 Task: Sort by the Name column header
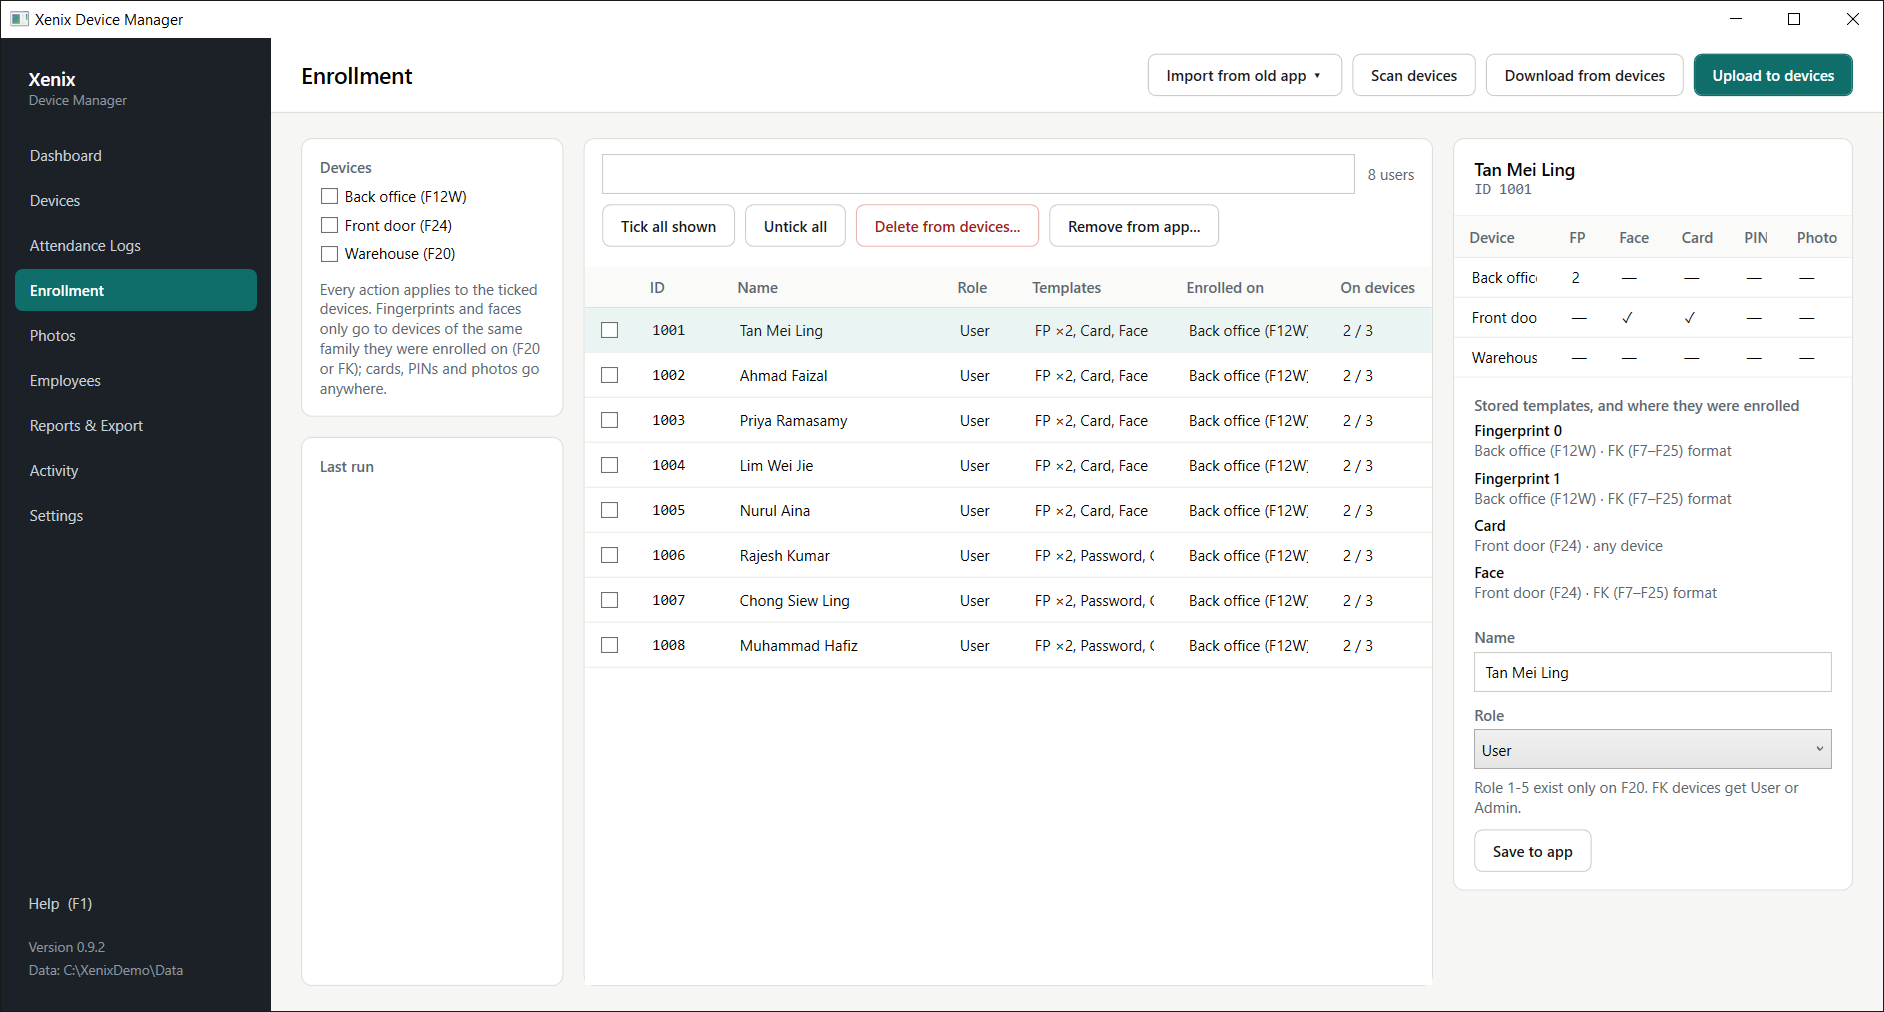[x=757, y=287]
